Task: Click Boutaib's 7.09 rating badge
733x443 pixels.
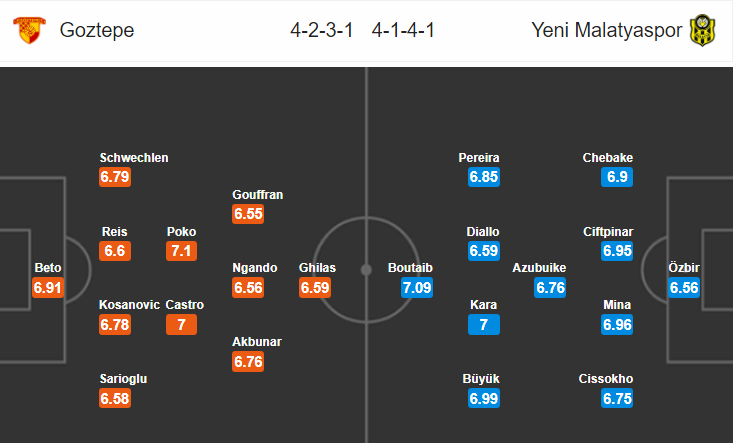Action: point(417,287)
